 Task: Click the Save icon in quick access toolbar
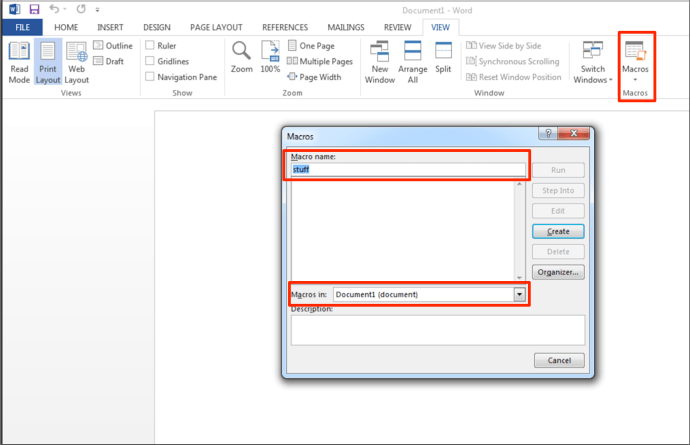(34, 9)
